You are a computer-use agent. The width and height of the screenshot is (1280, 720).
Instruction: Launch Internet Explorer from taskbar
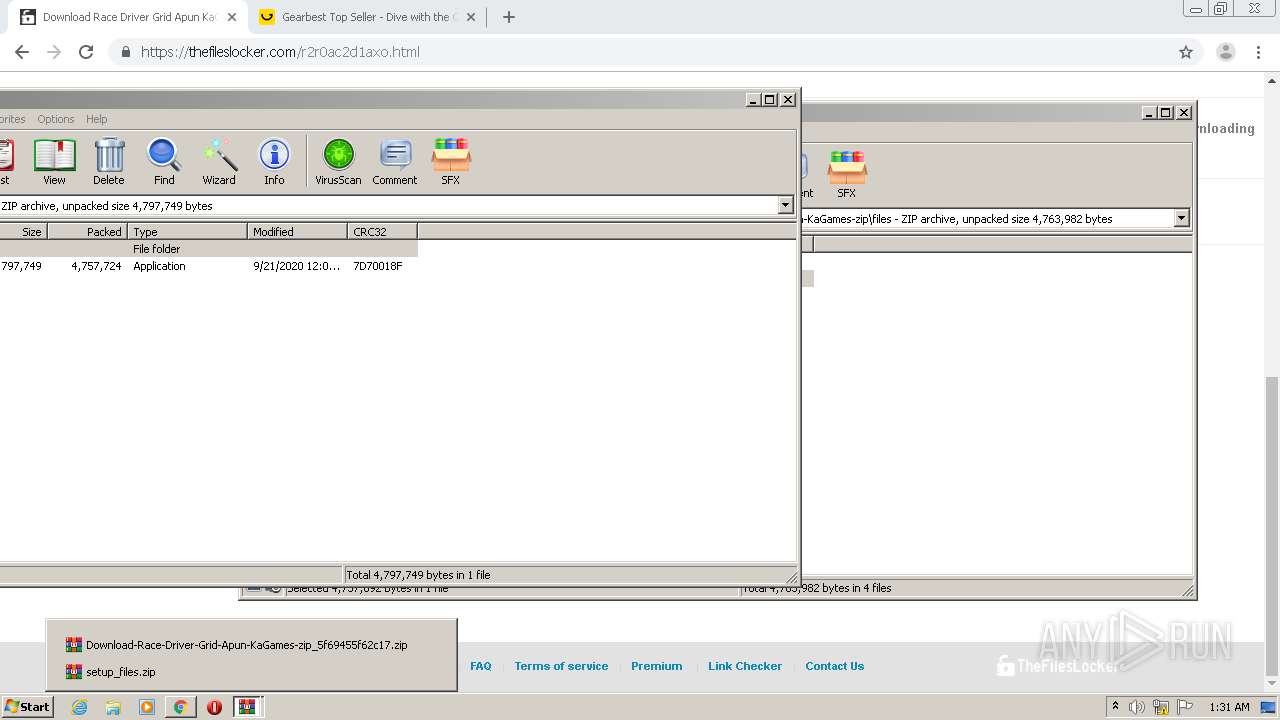click(x=79, y=707)
